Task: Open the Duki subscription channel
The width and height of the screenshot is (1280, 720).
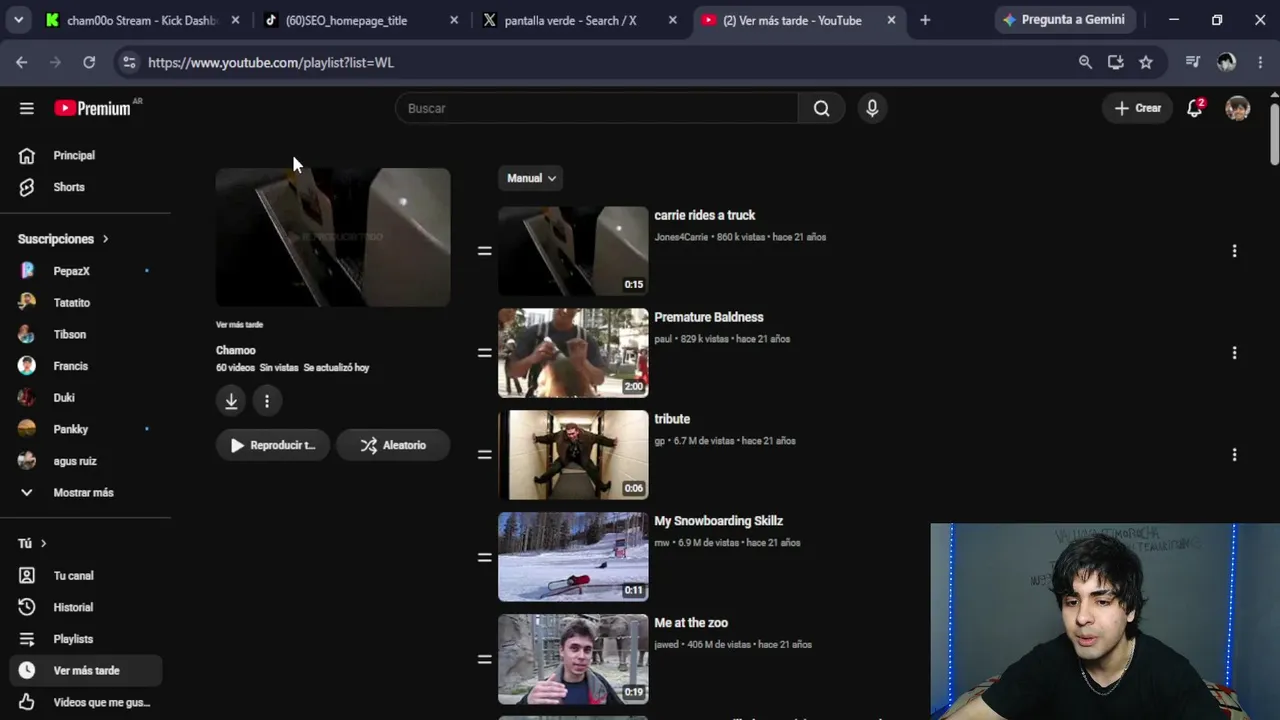Action: coord(85,398)
